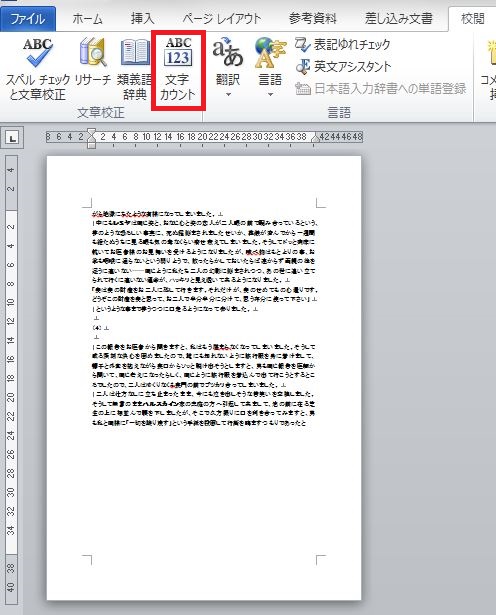Image resolution: width=496 pixels, height=615 pixels.
Task: Switch to the 差し込み文書 tab
Action: click(398, 18)
